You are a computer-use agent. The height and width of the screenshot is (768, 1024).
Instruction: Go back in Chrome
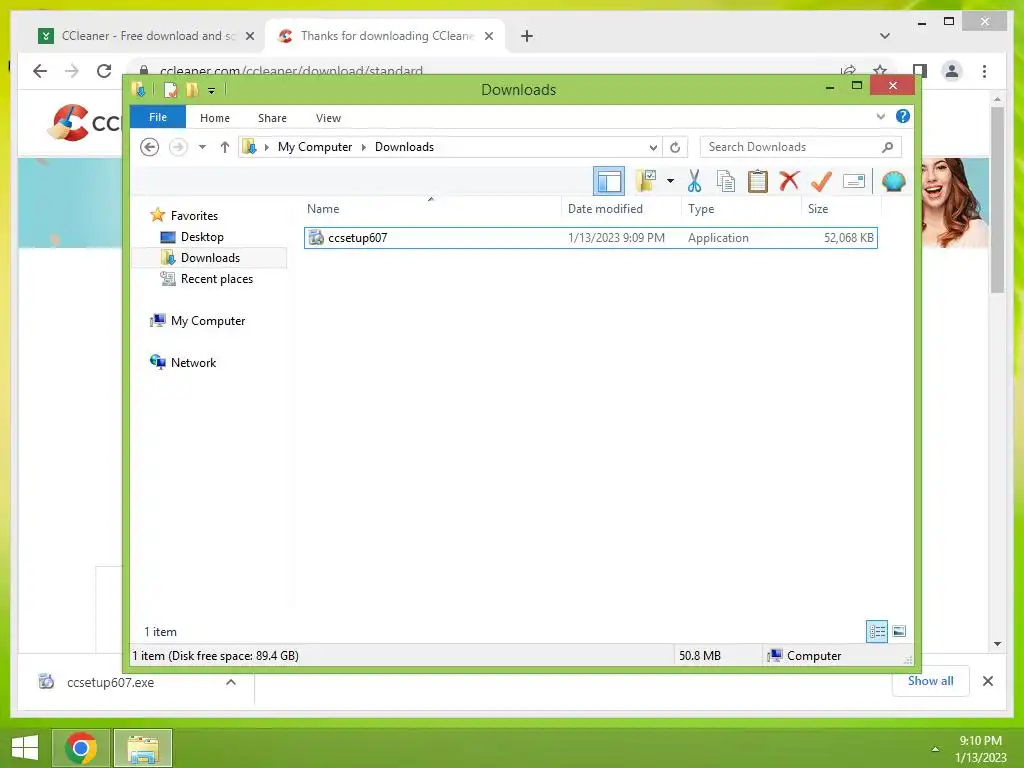click(40, 71)
